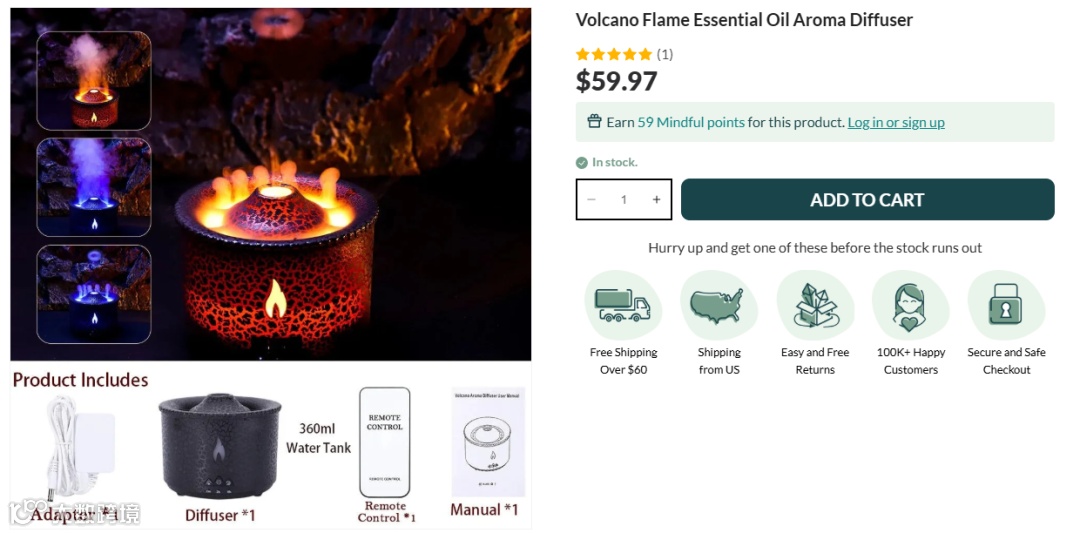Add the diffuser to cart

point(867,200)
